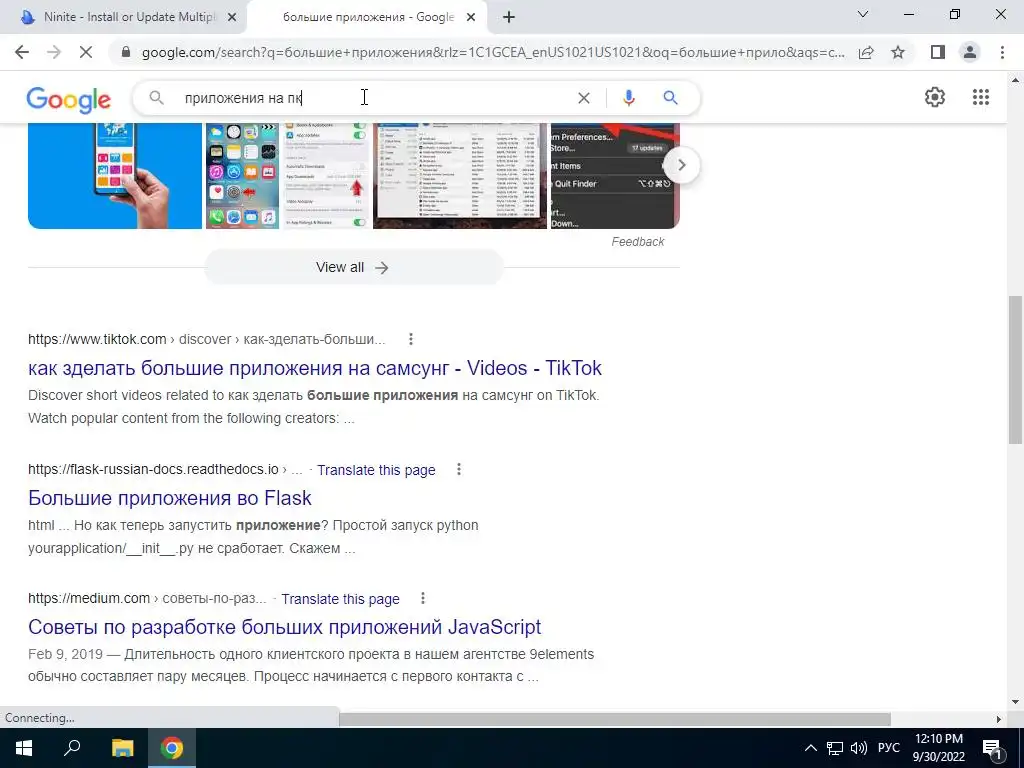Submit search with blue magnifier icon
The height and width of the screenshot is (768, 1024).
tap(670, 98)
